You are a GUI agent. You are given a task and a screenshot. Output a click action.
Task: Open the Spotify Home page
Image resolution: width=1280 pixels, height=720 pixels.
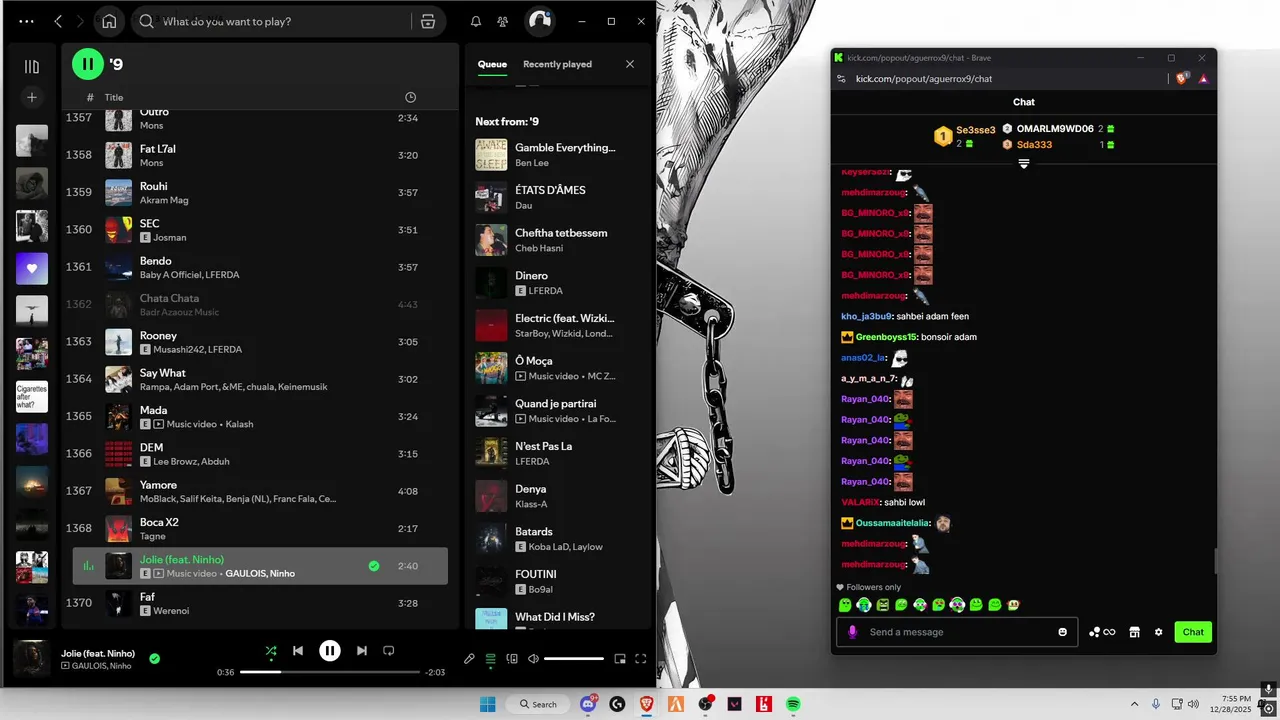coord(109,21)
